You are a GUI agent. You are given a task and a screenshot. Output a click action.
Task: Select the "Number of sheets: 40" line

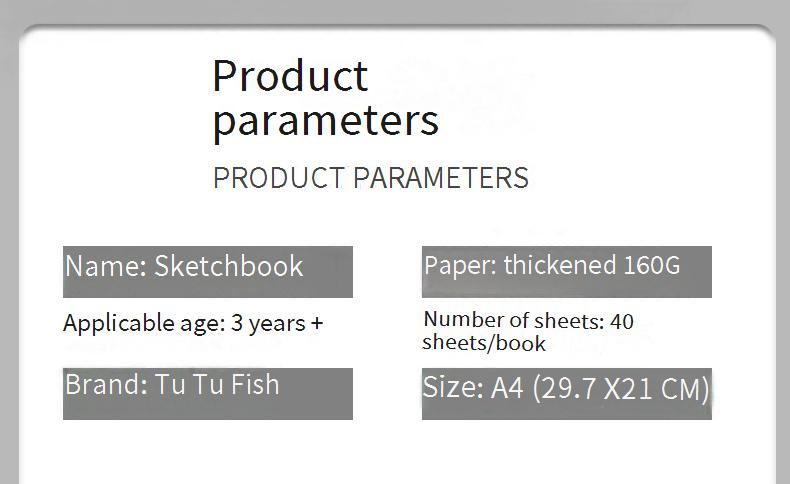point(528,321)
